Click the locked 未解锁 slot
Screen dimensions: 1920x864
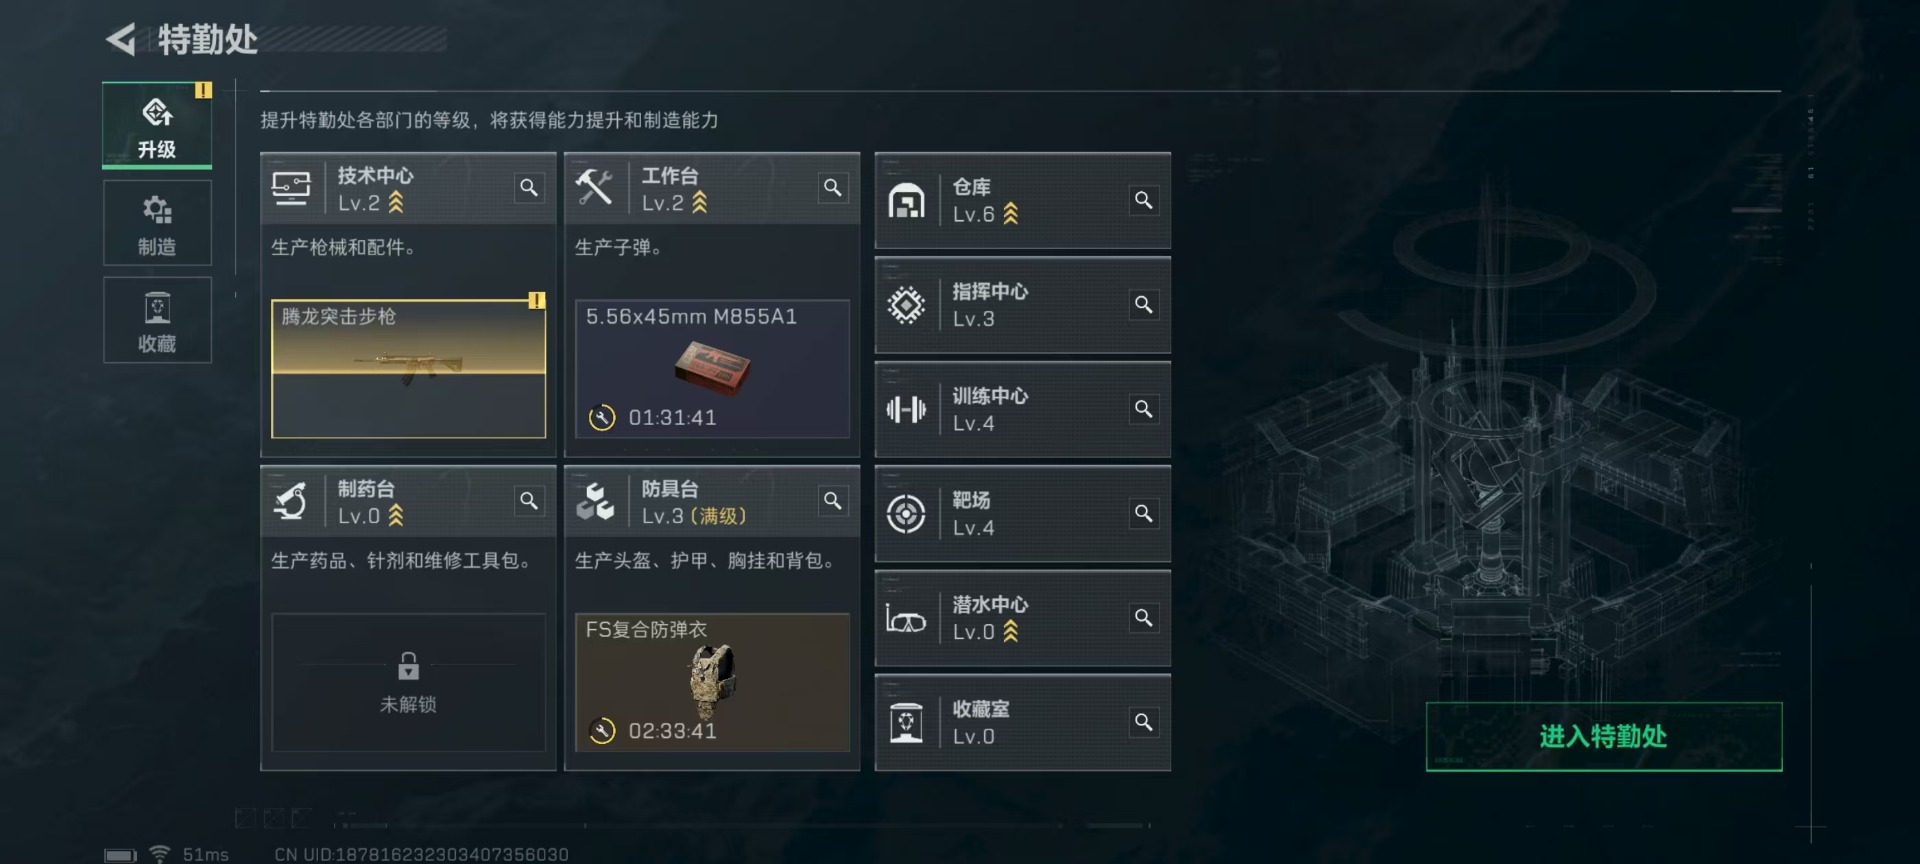[x=409, y=682]
